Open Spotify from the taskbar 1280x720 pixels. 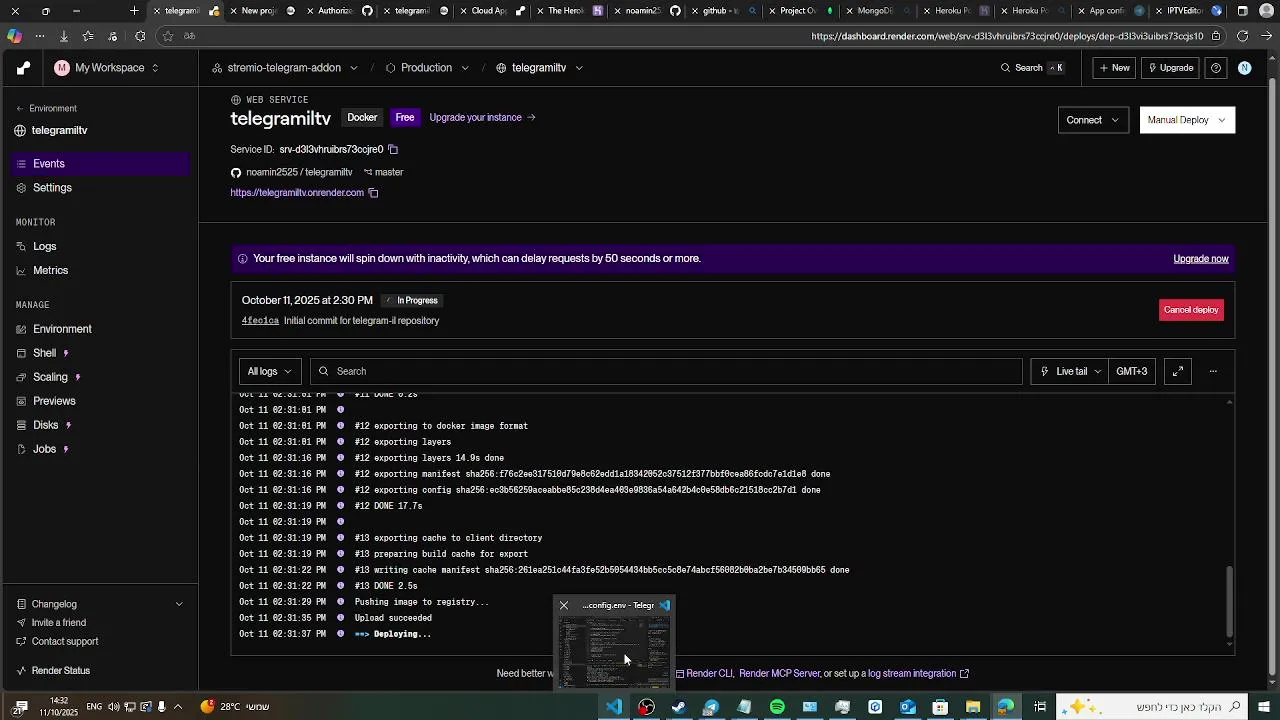coord(777,707)
